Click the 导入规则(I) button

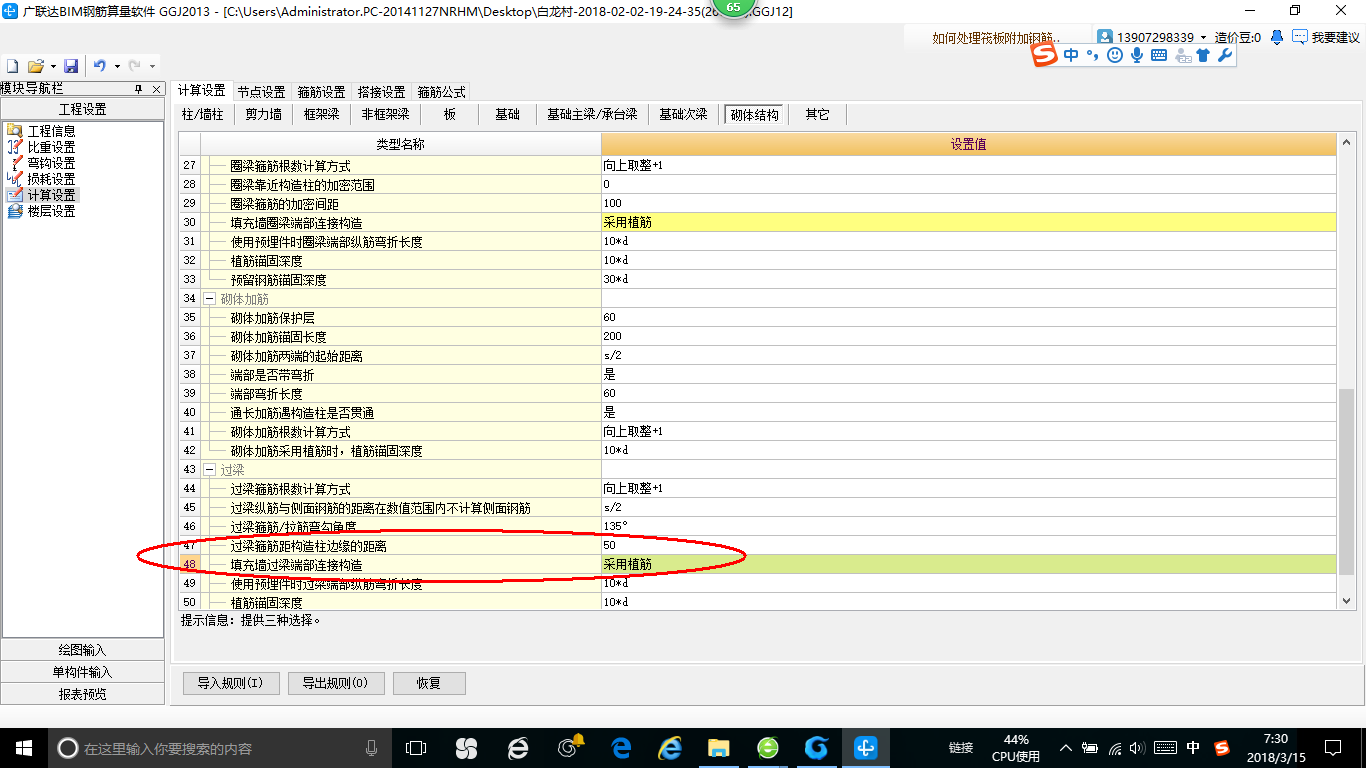230,683
